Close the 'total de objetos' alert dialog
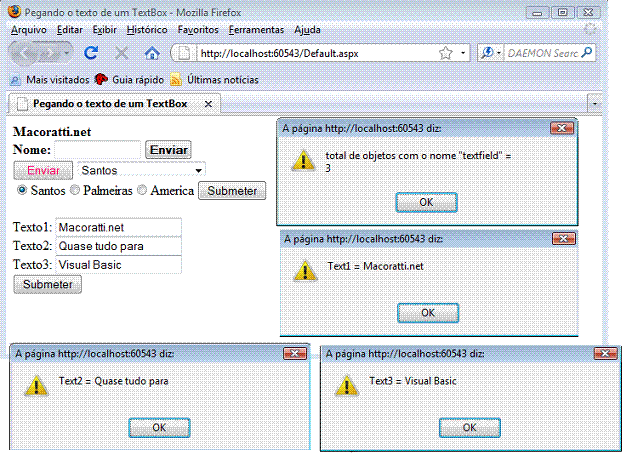The height and width of the screenshot is (461, 632). click(x=562, y=128)
